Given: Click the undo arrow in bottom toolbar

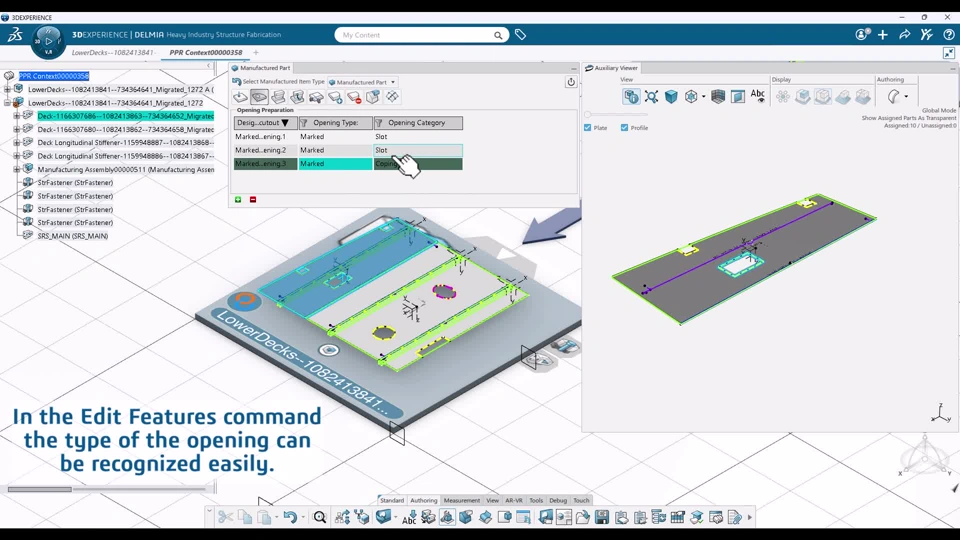Looking at the screenshot, I should click(290, 517).
